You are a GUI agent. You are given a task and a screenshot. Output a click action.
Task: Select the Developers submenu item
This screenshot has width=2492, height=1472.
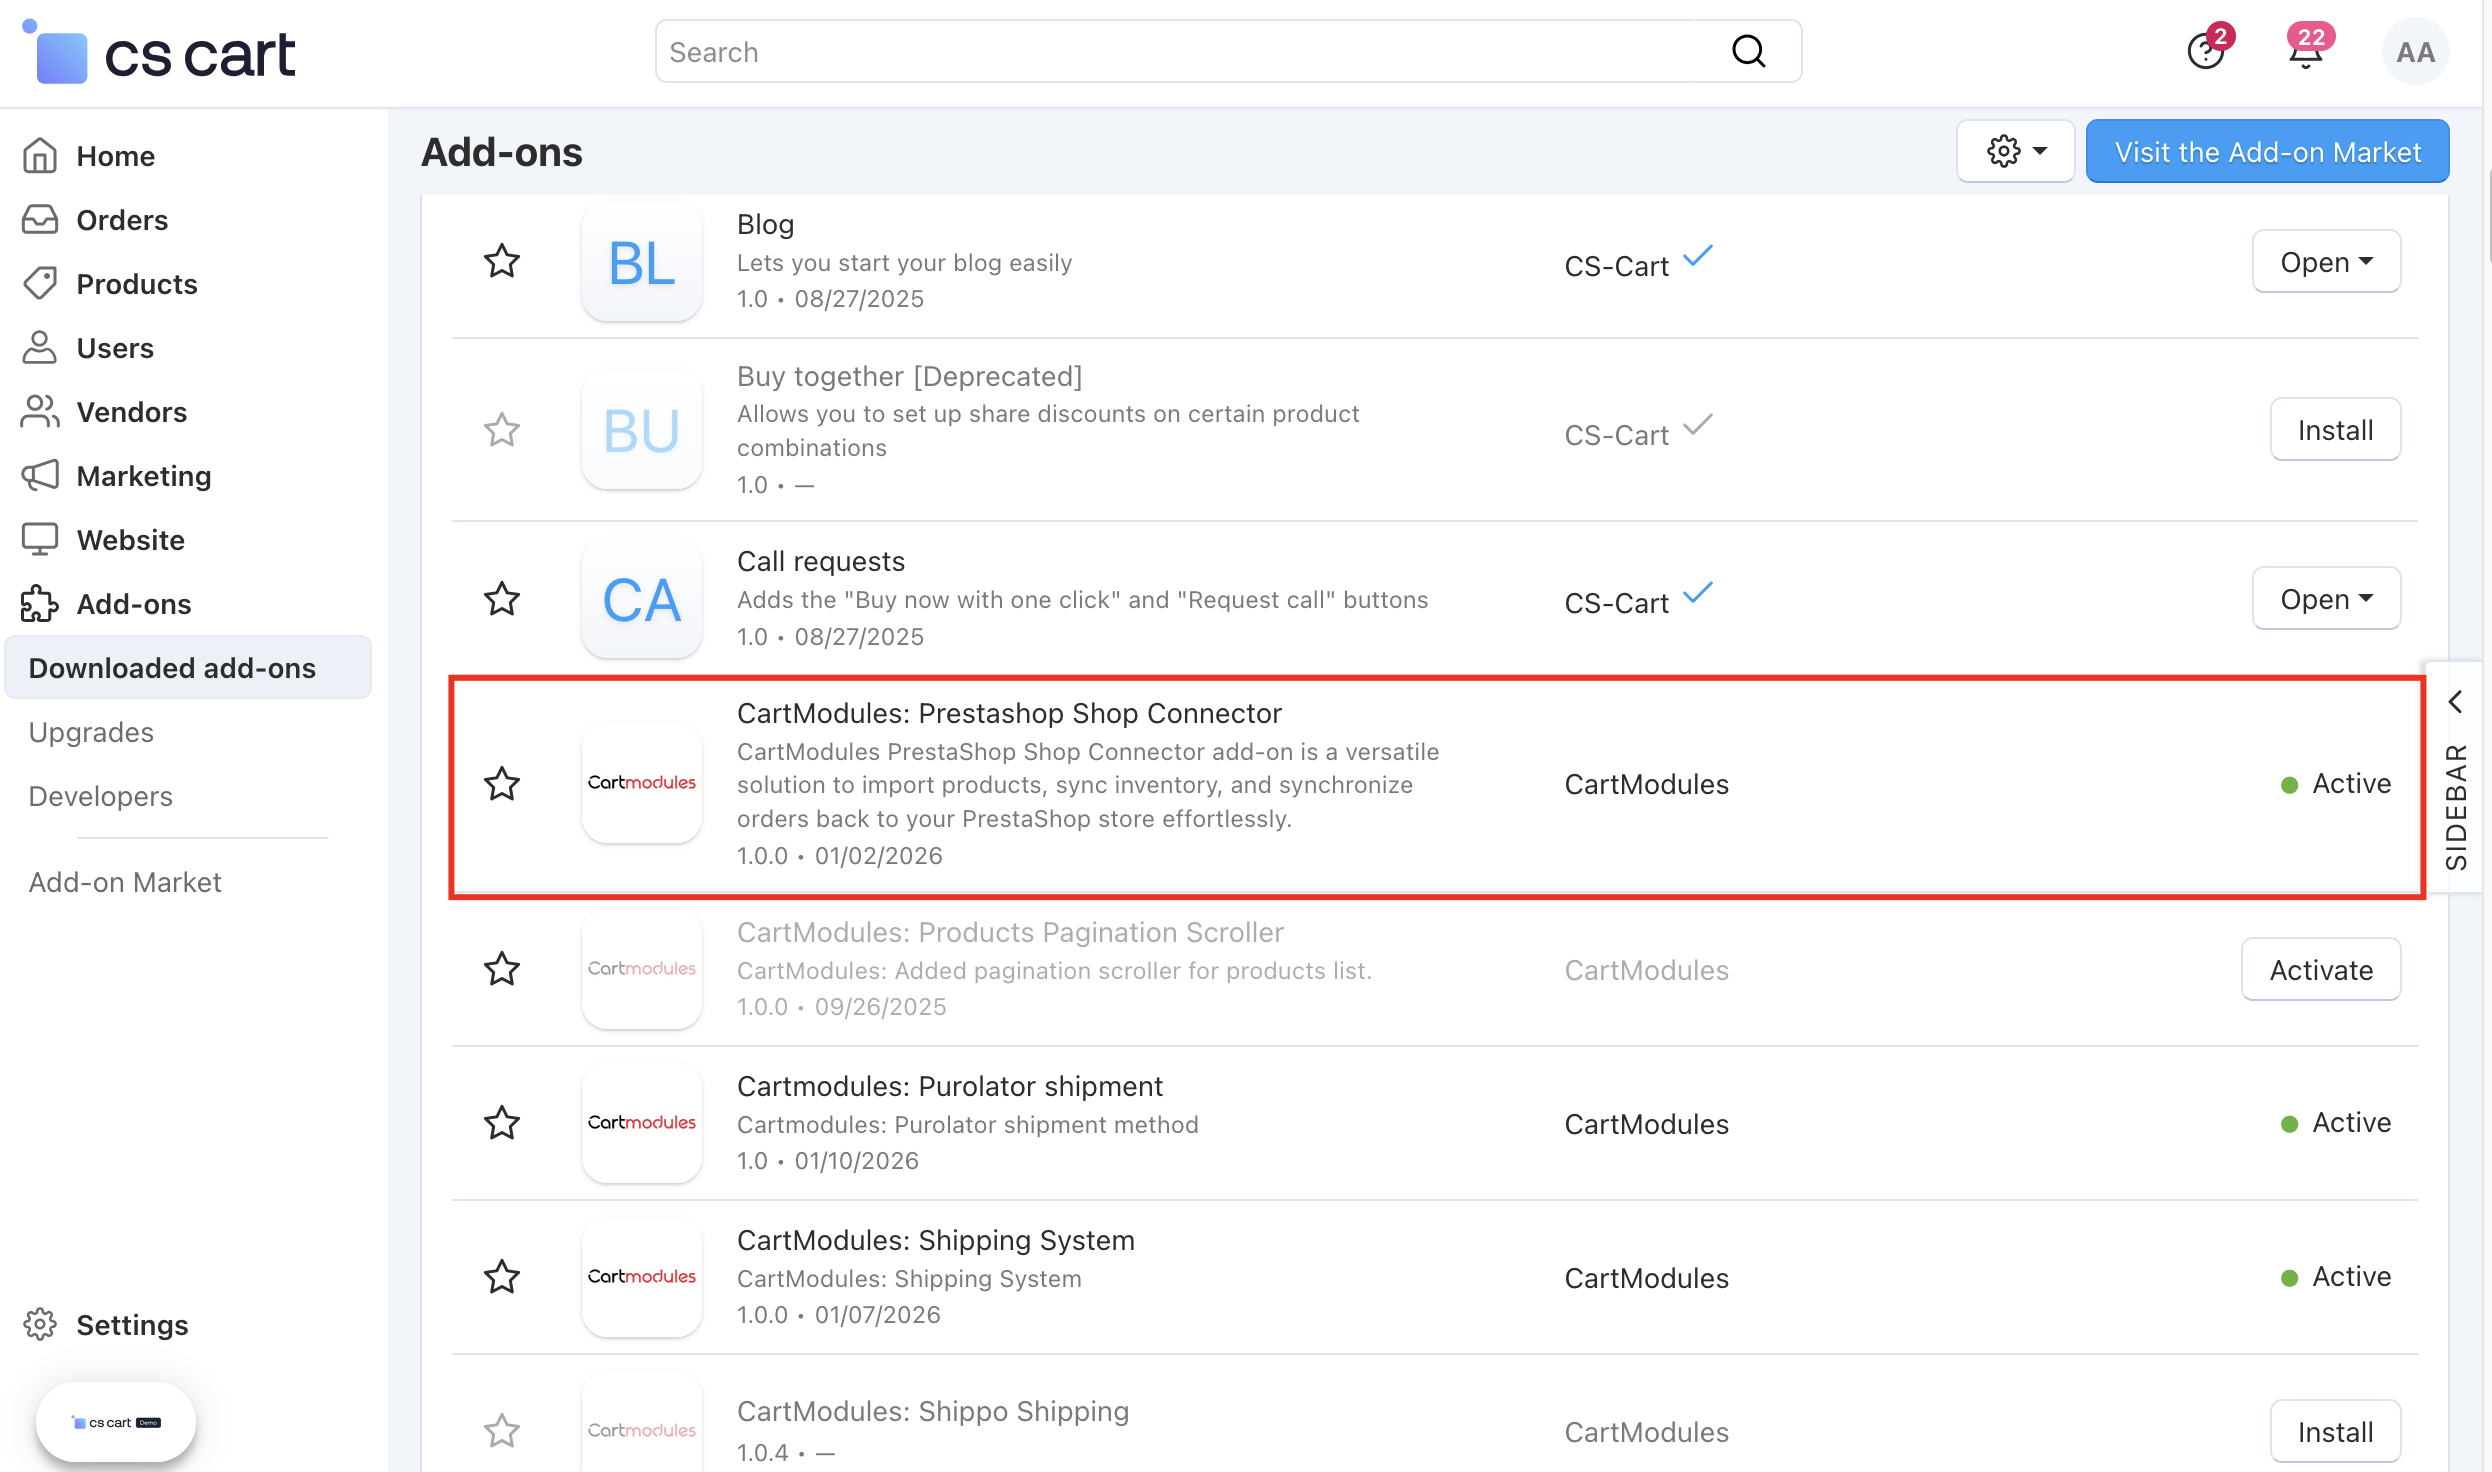click(x=101, y=796)
